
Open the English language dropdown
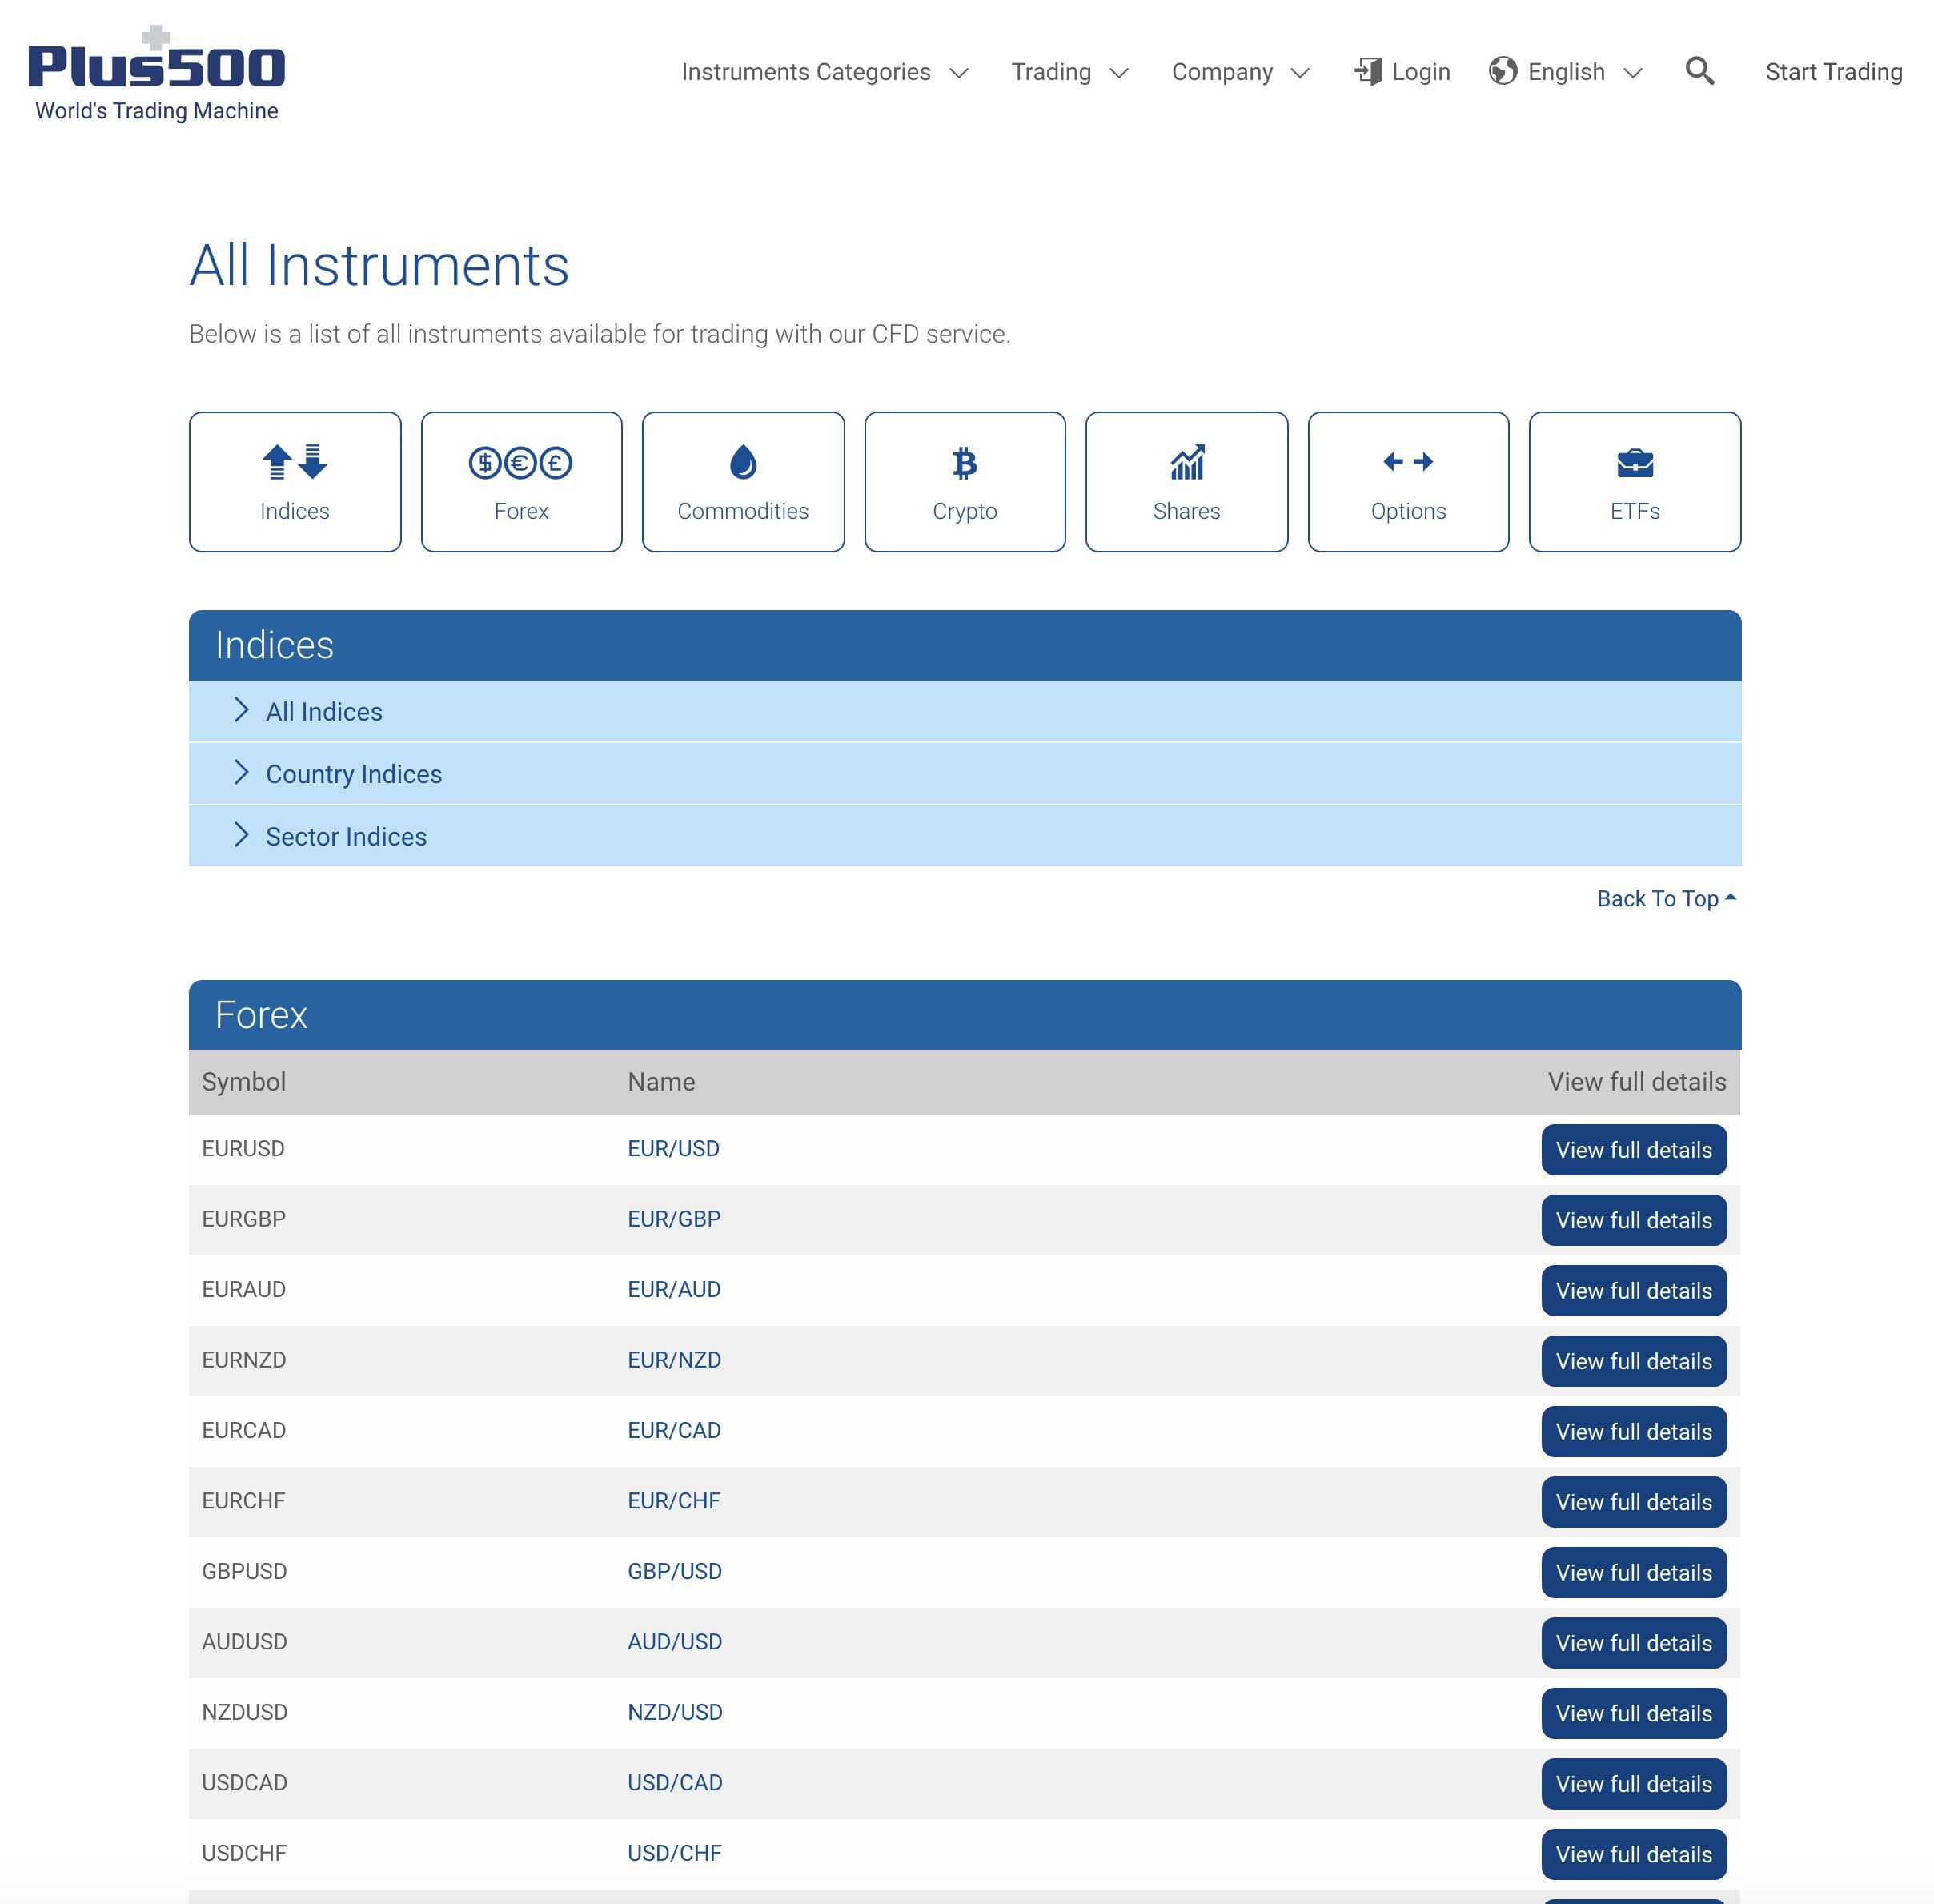(x=1566, y=72)
